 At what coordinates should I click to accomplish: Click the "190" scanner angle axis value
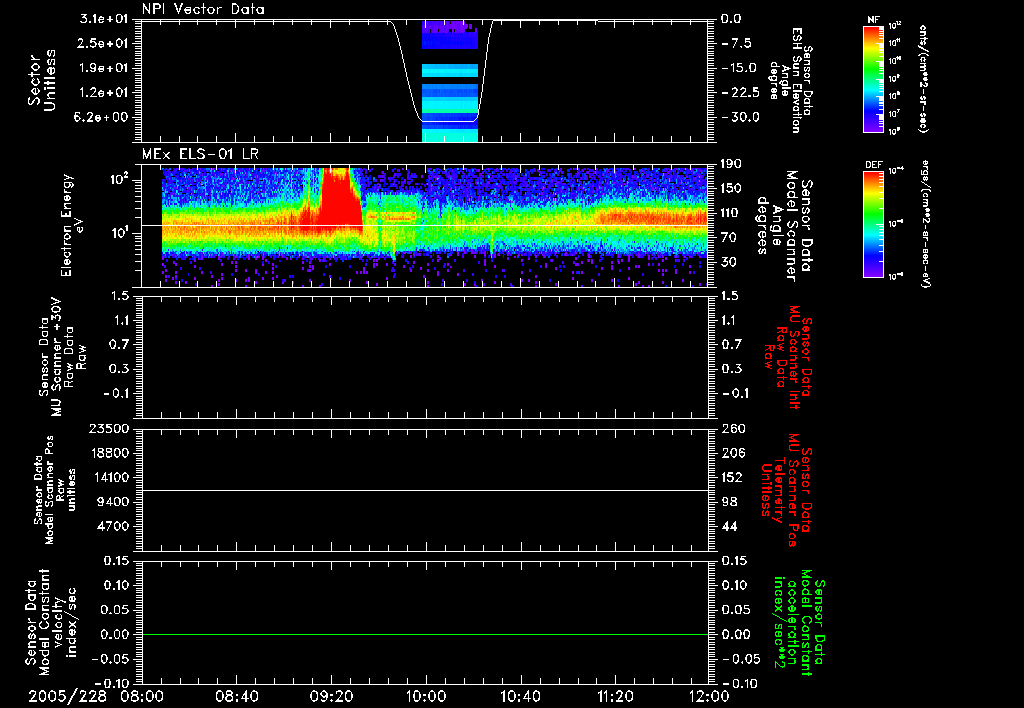tap(731, 164)
